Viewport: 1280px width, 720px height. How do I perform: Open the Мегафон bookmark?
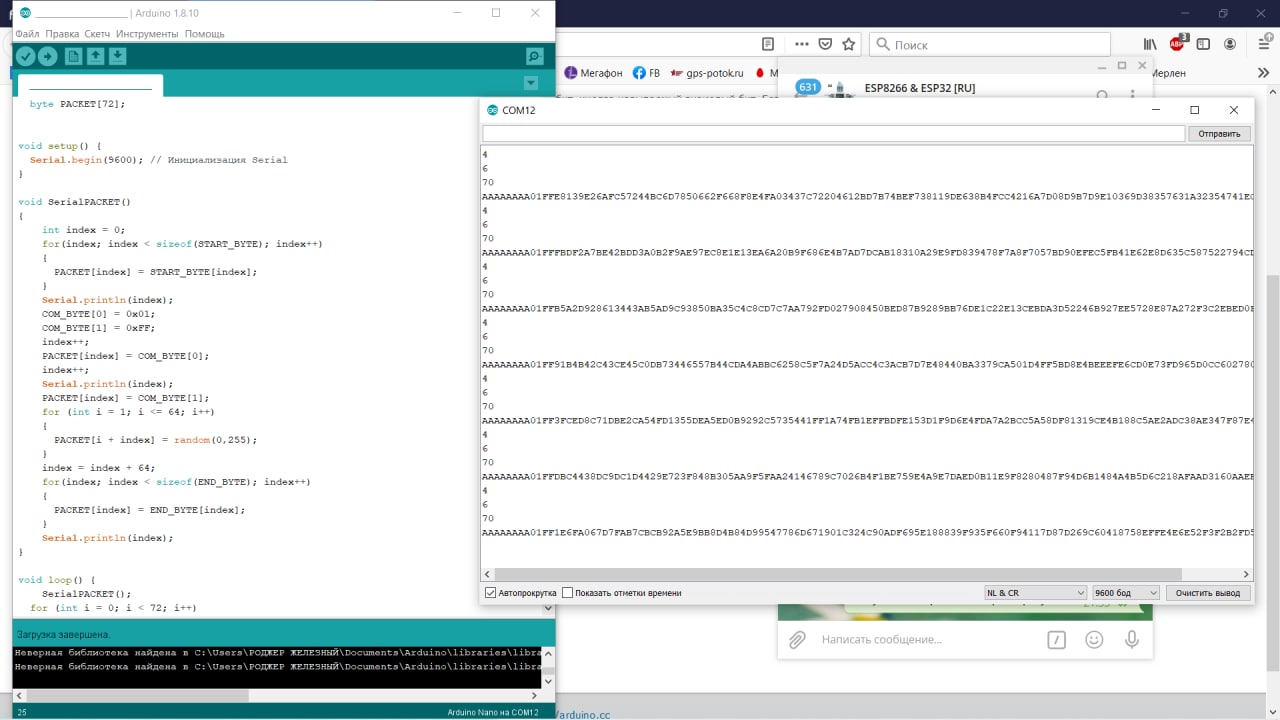(593, 73)
